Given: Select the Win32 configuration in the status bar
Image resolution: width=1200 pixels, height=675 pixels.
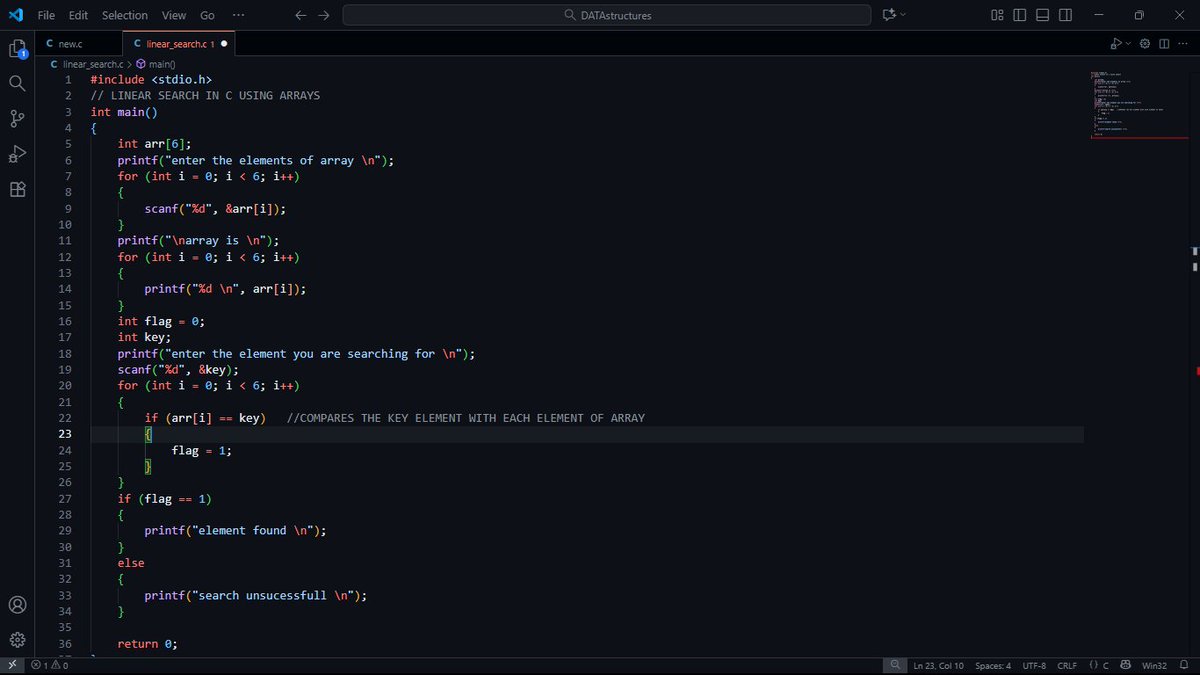Looking at the screenshot, I should pyautogui.click(x=1154, y=665).
